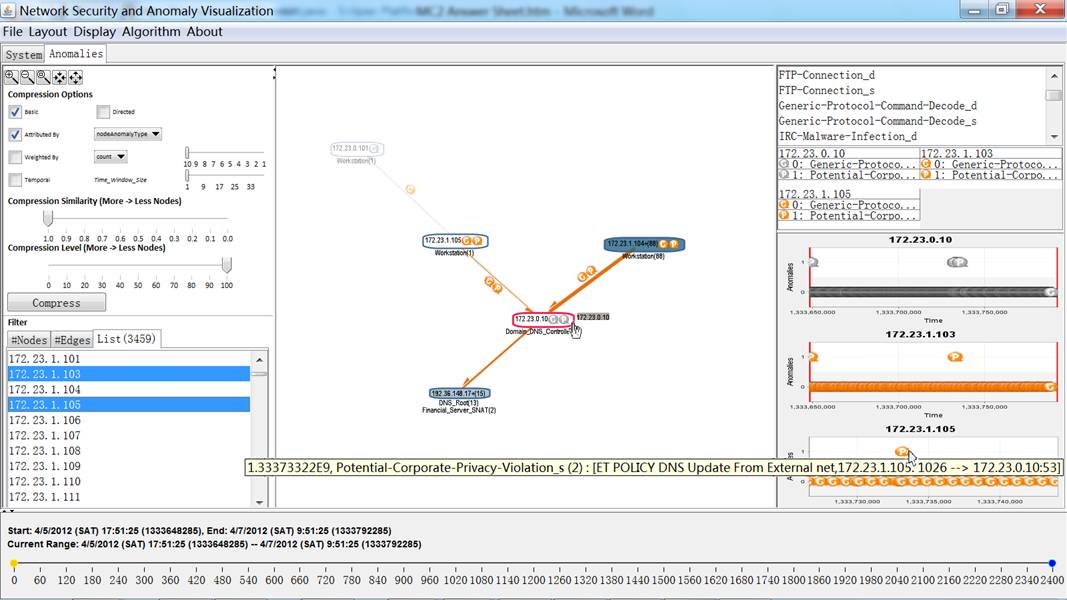Select 172.23.1.105 in the list

(x=129, y=405)
